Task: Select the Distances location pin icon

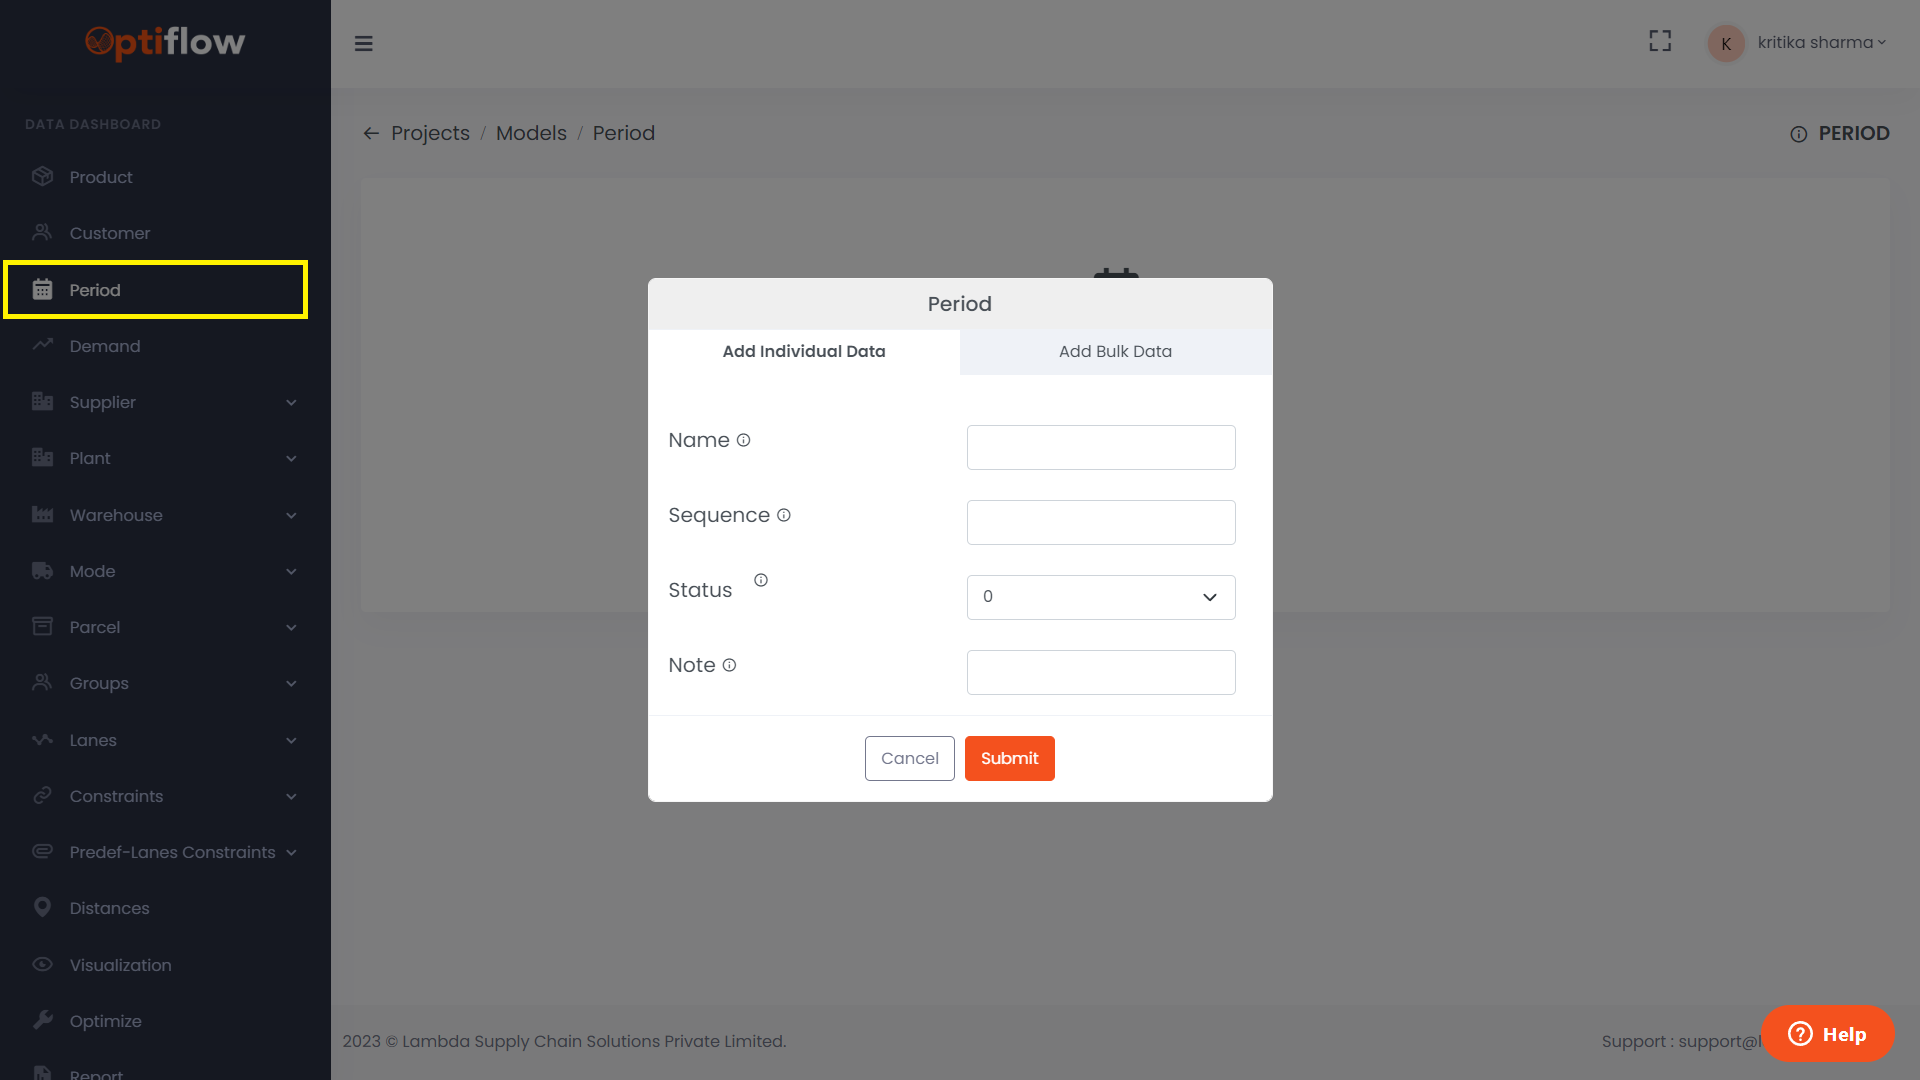Action: (42, 907)
